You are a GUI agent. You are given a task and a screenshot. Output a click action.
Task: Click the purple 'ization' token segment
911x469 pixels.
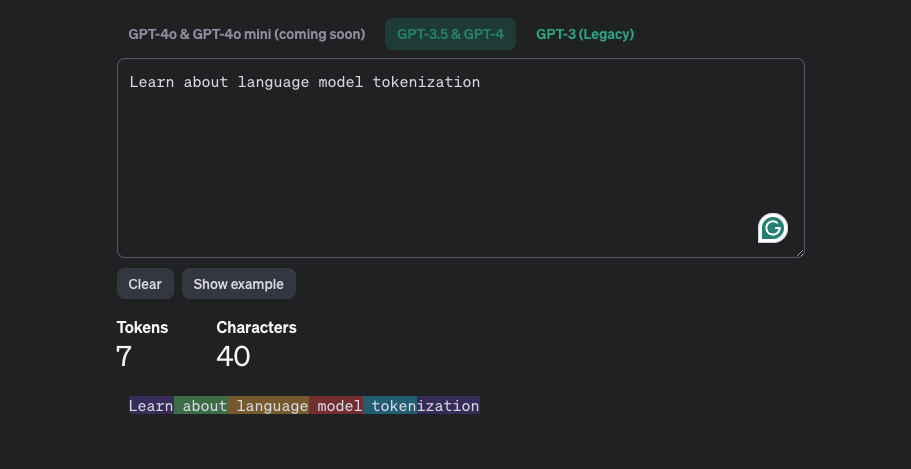click(449, 406)
